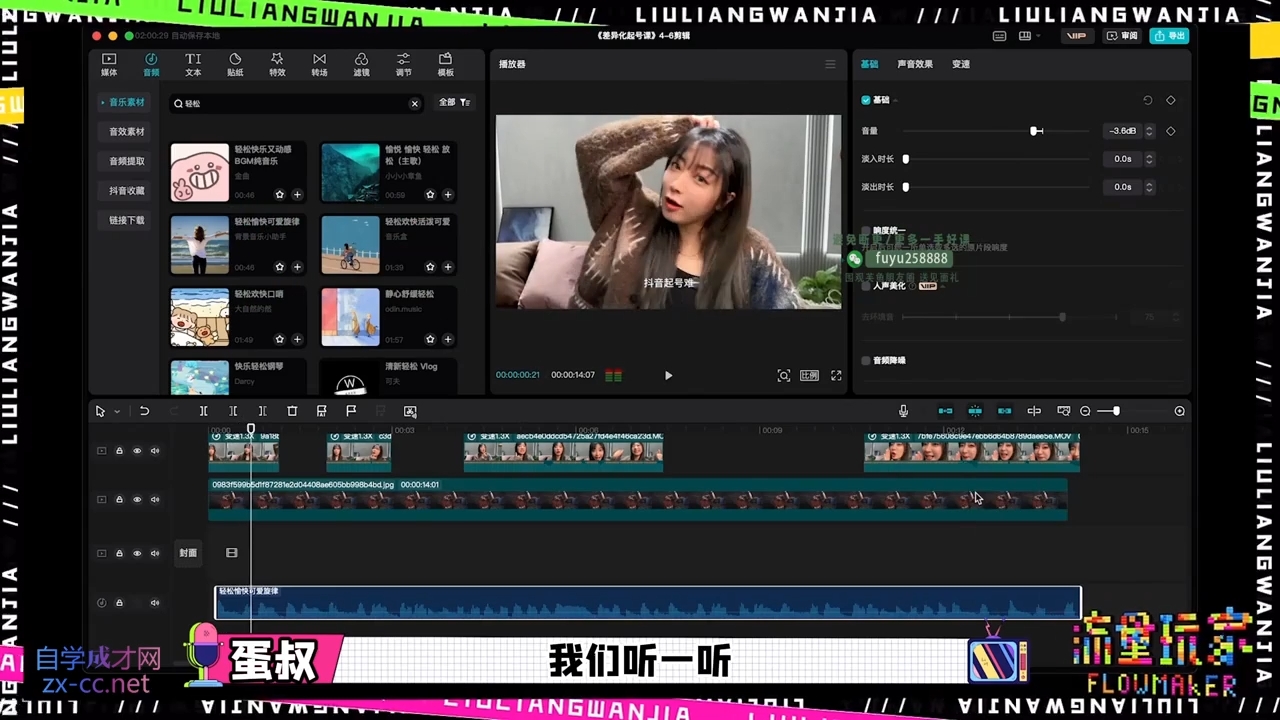Open the selection tool dropdown arrow
The width and height of the screenshot is (1280, 720).
(117, 412)
